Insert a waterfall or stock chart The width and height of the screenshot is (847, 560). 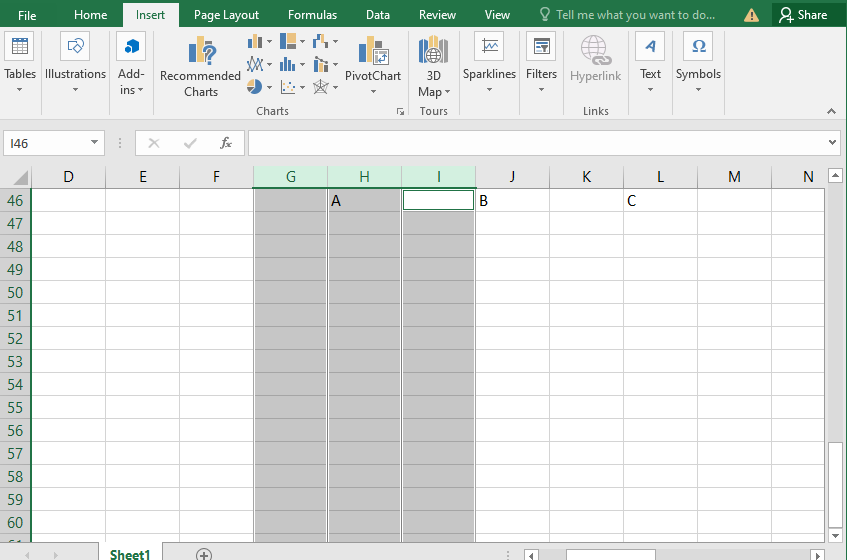(320, 41)
